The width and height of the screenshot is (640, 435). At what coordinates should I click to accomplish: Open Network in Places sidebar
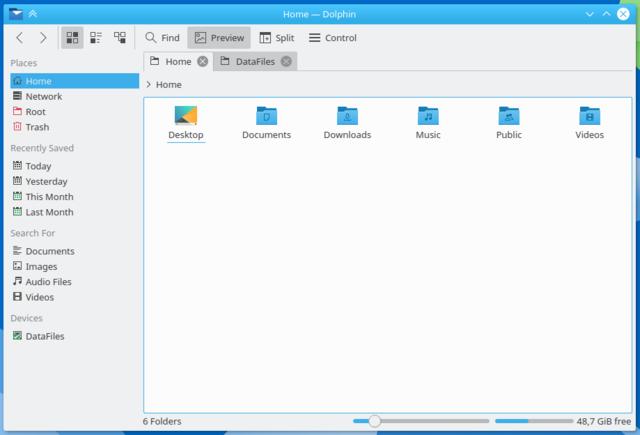(75, 96)
